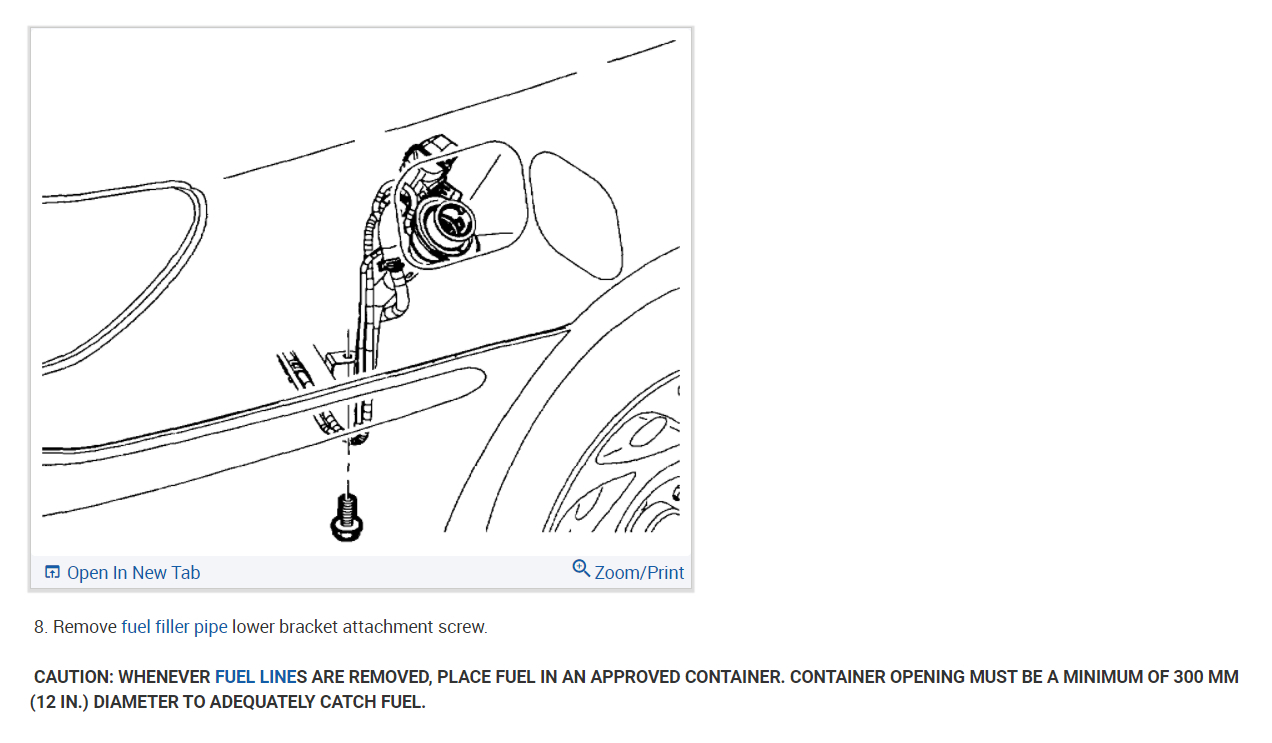
Task: Click the bracket attachment screw in the diagram
Action: 347,518
